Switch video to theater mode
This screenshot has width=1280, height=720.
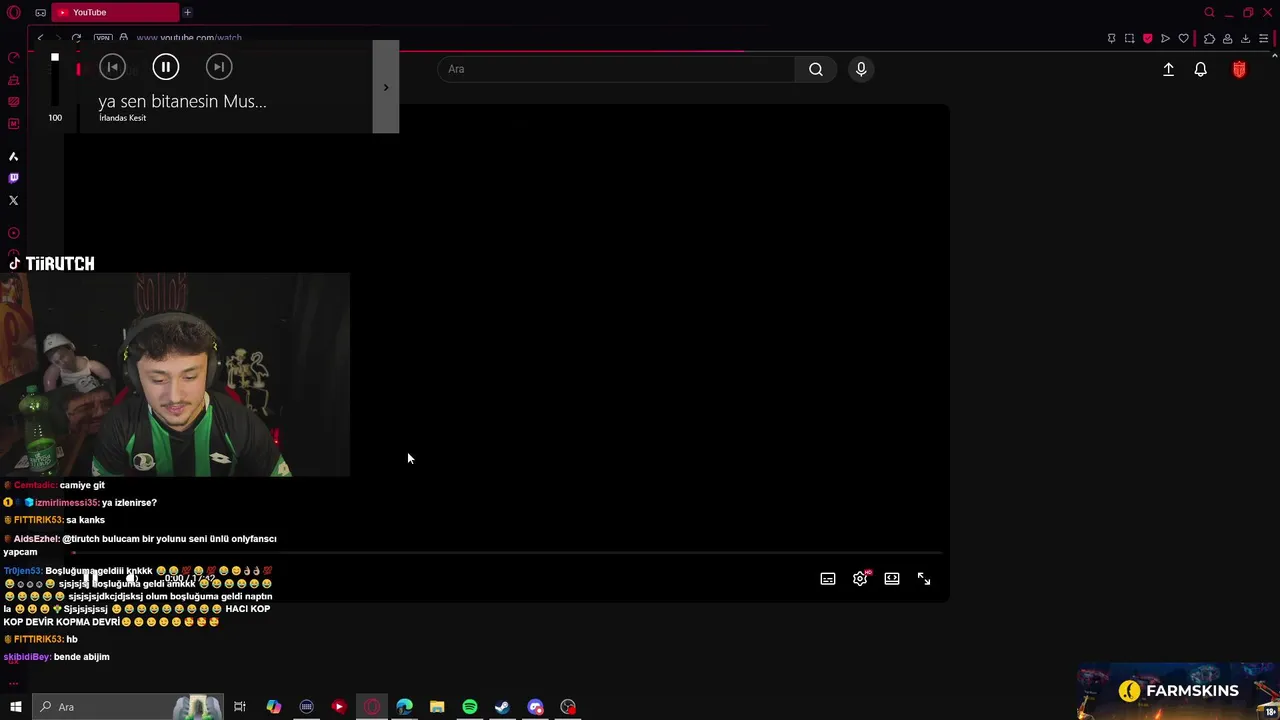click(x=892, y=579)
